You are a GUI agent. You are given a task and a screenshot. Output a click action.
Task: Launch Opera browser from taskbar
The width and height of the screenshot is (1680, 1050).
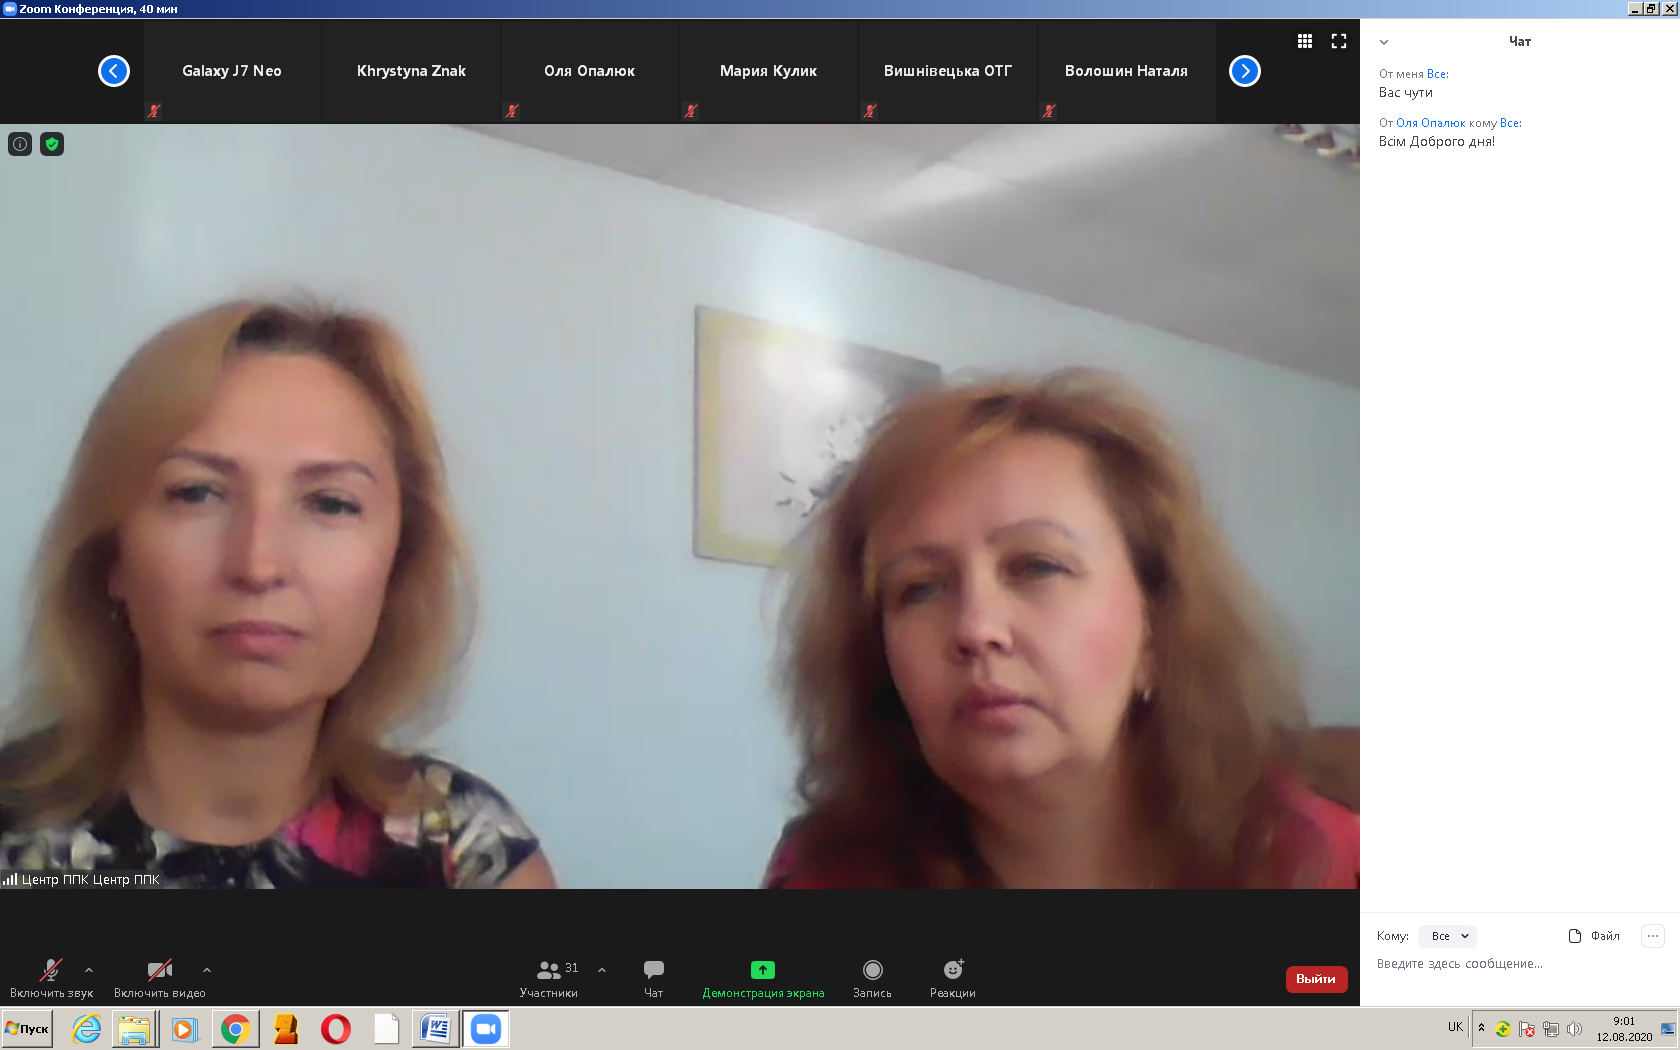[336, 1029]
